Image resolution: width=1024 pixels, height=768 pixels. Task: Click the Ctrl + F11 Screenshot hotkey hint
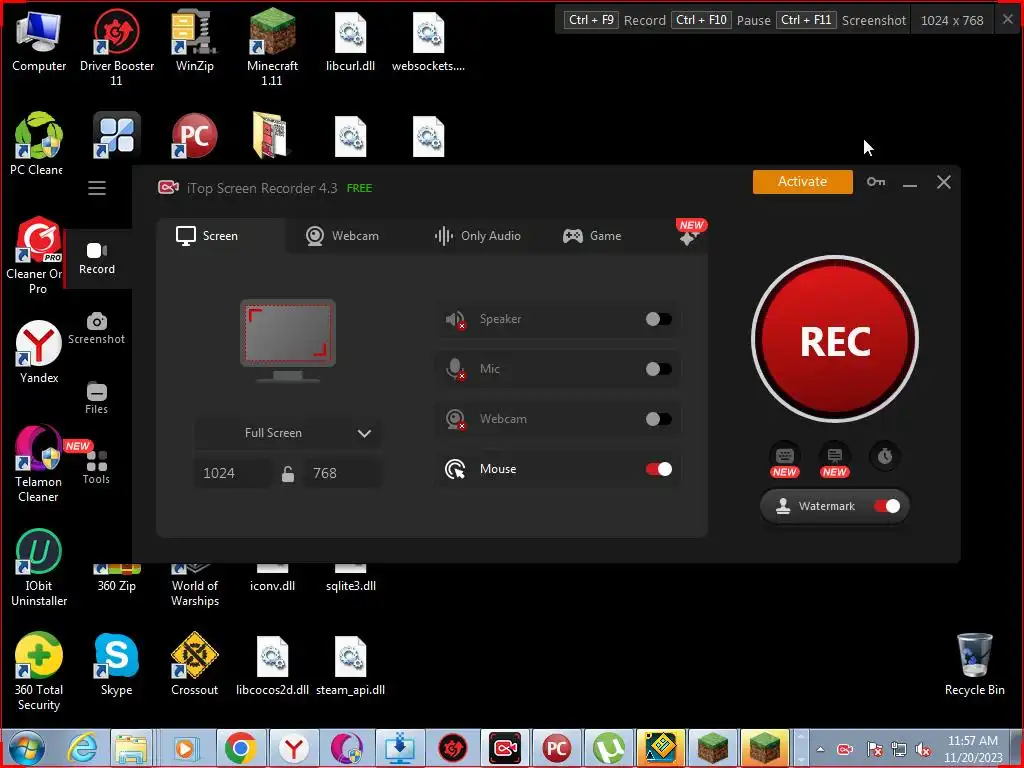tap(842, 20)
